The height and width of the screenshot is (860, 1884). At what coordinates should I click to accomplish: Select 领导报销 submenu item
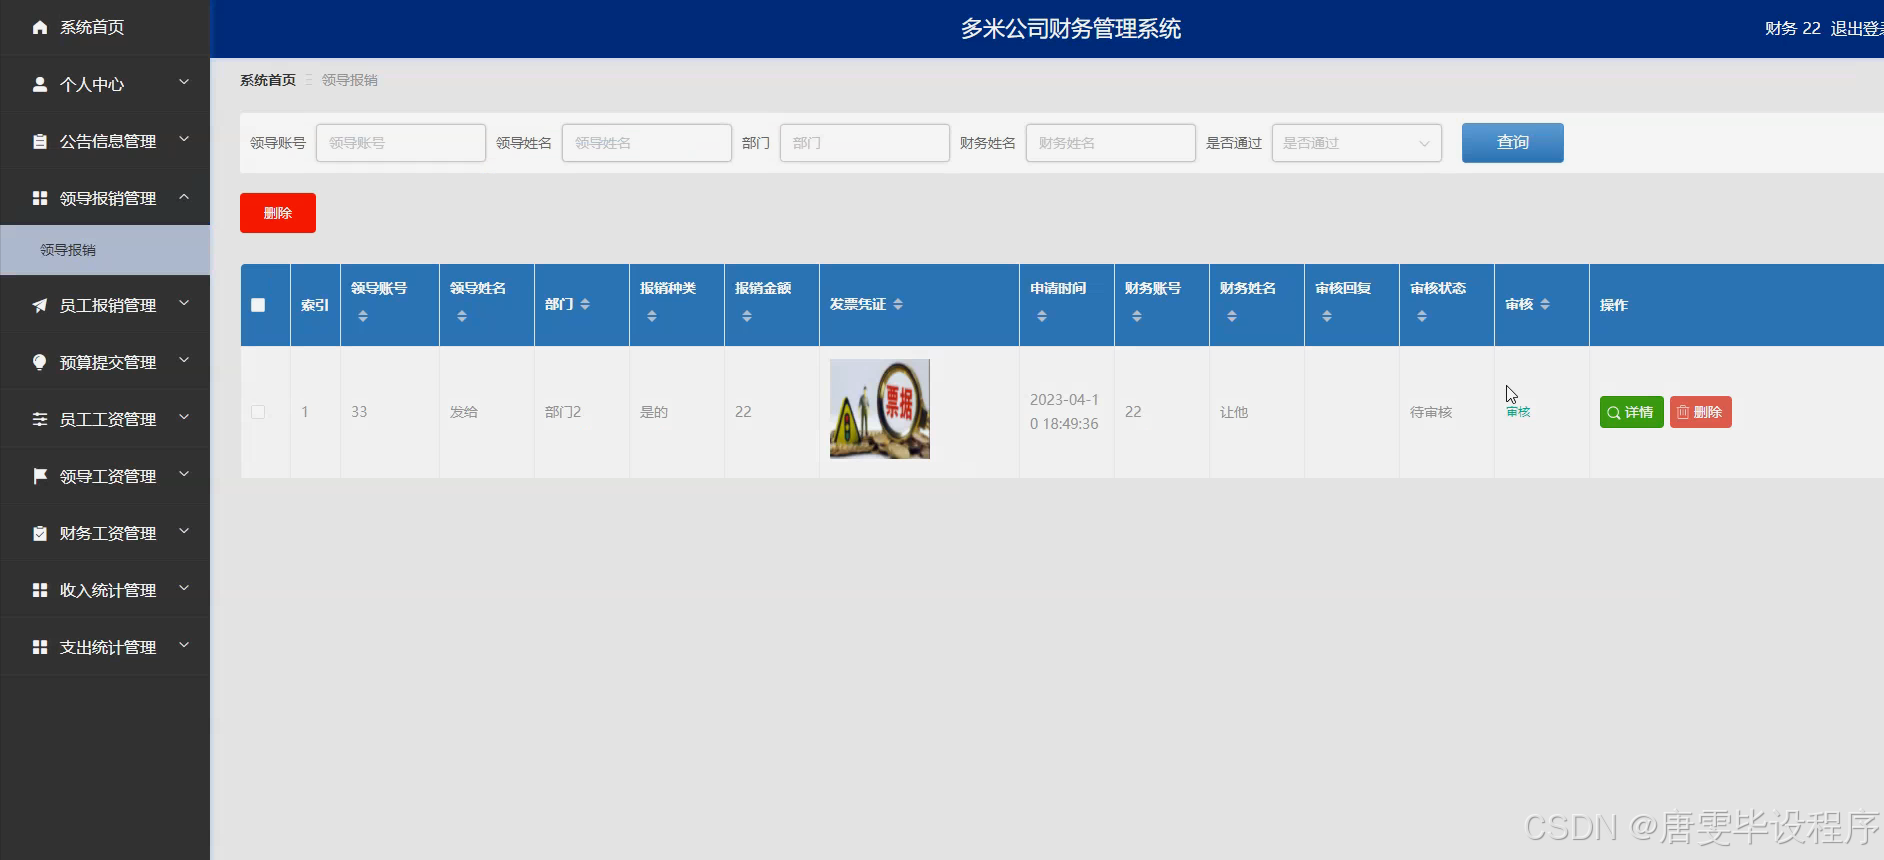(x=105, y=250)
